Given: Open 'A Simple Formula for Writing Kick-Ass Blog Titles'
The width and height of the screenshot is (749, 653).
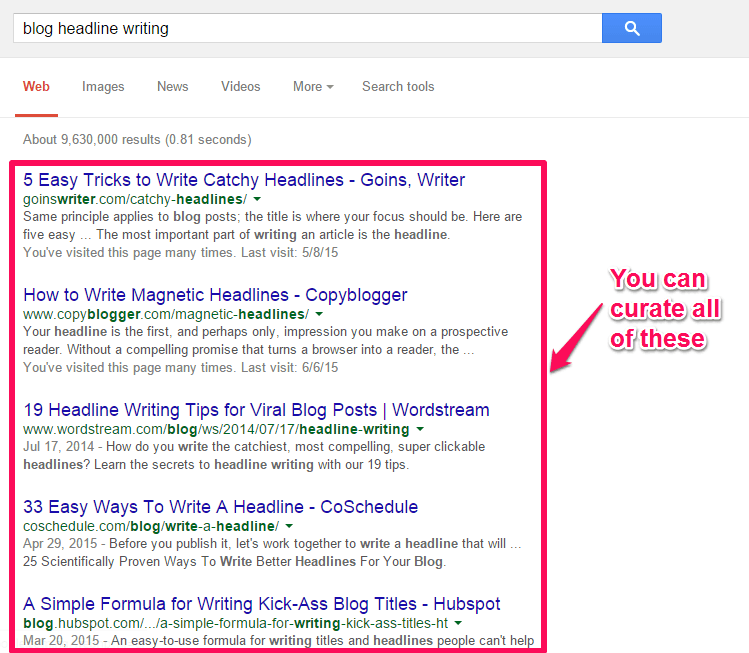Looking at the screenshot, I should [x=262, y=604].
